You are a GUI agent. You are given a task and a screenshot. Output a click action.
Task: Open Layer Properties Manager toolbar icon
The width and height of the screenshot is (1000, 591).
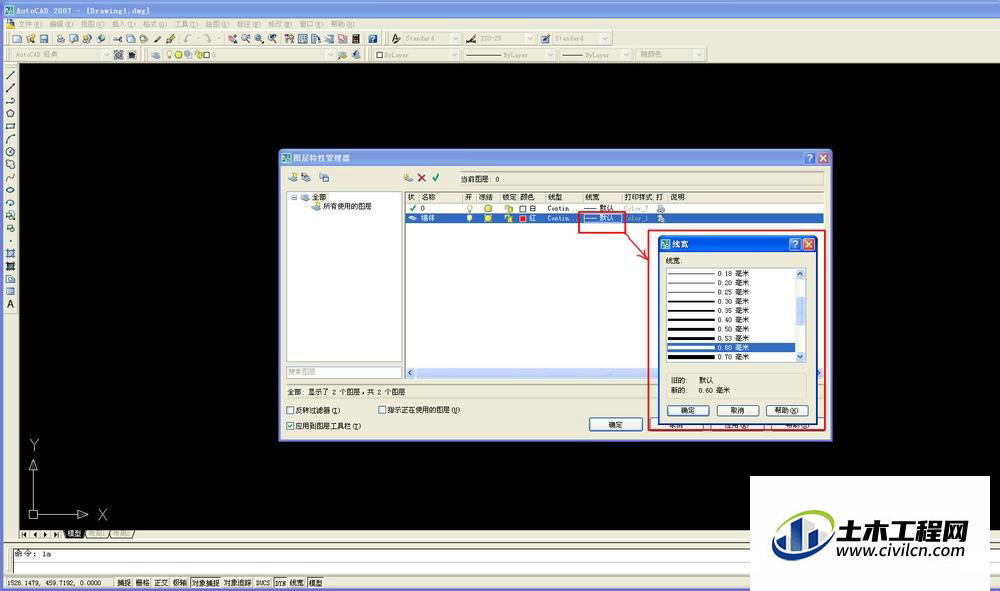pos(156,55)
